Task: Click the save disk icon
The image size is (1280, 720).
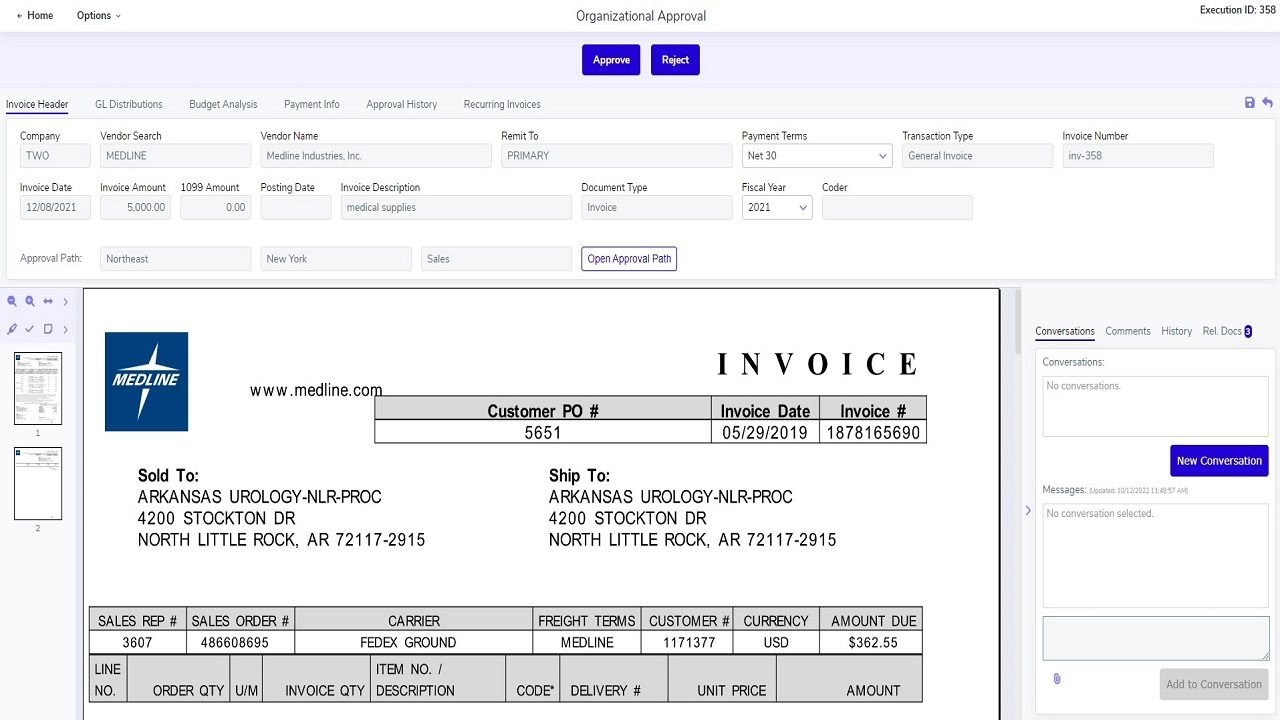Action: (x=1249, y=103)
